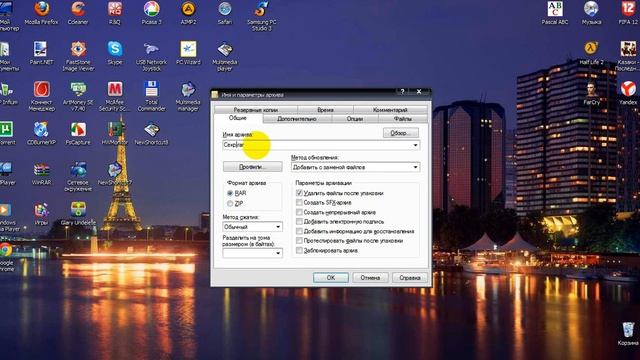
Task: Switch to the Резервные копии tab
Action: click(256, 110)
